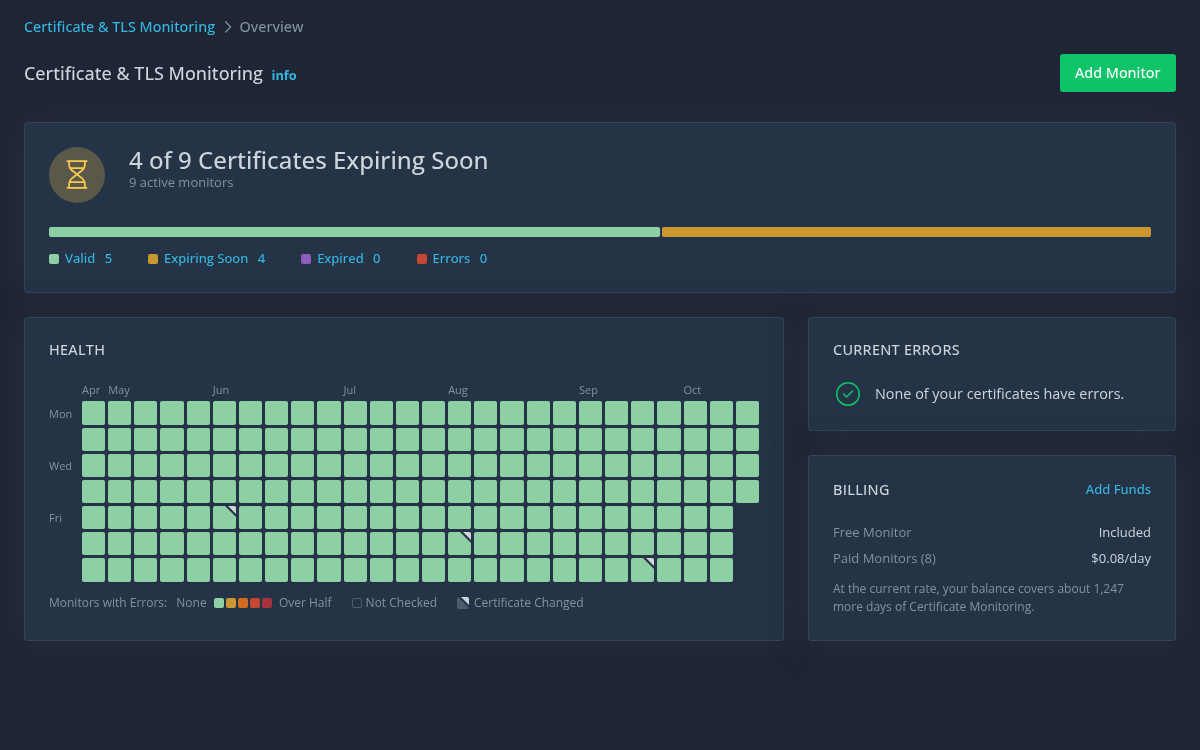Filter by Expiring Soon 4 certificates
The width and height of the screenshot is (1200, 750).
tap(207, 259)
